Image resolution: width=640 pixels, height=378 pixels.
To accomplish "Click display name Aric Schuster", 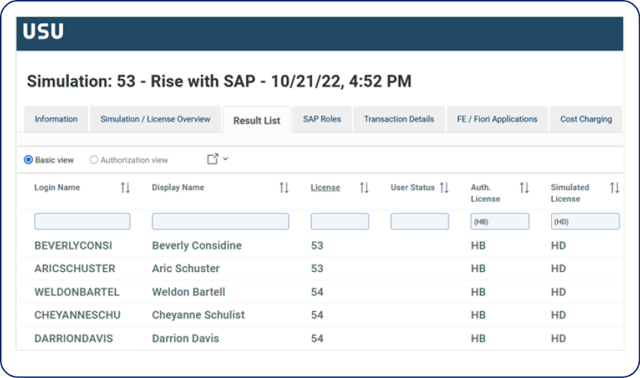I will point(186,269).
